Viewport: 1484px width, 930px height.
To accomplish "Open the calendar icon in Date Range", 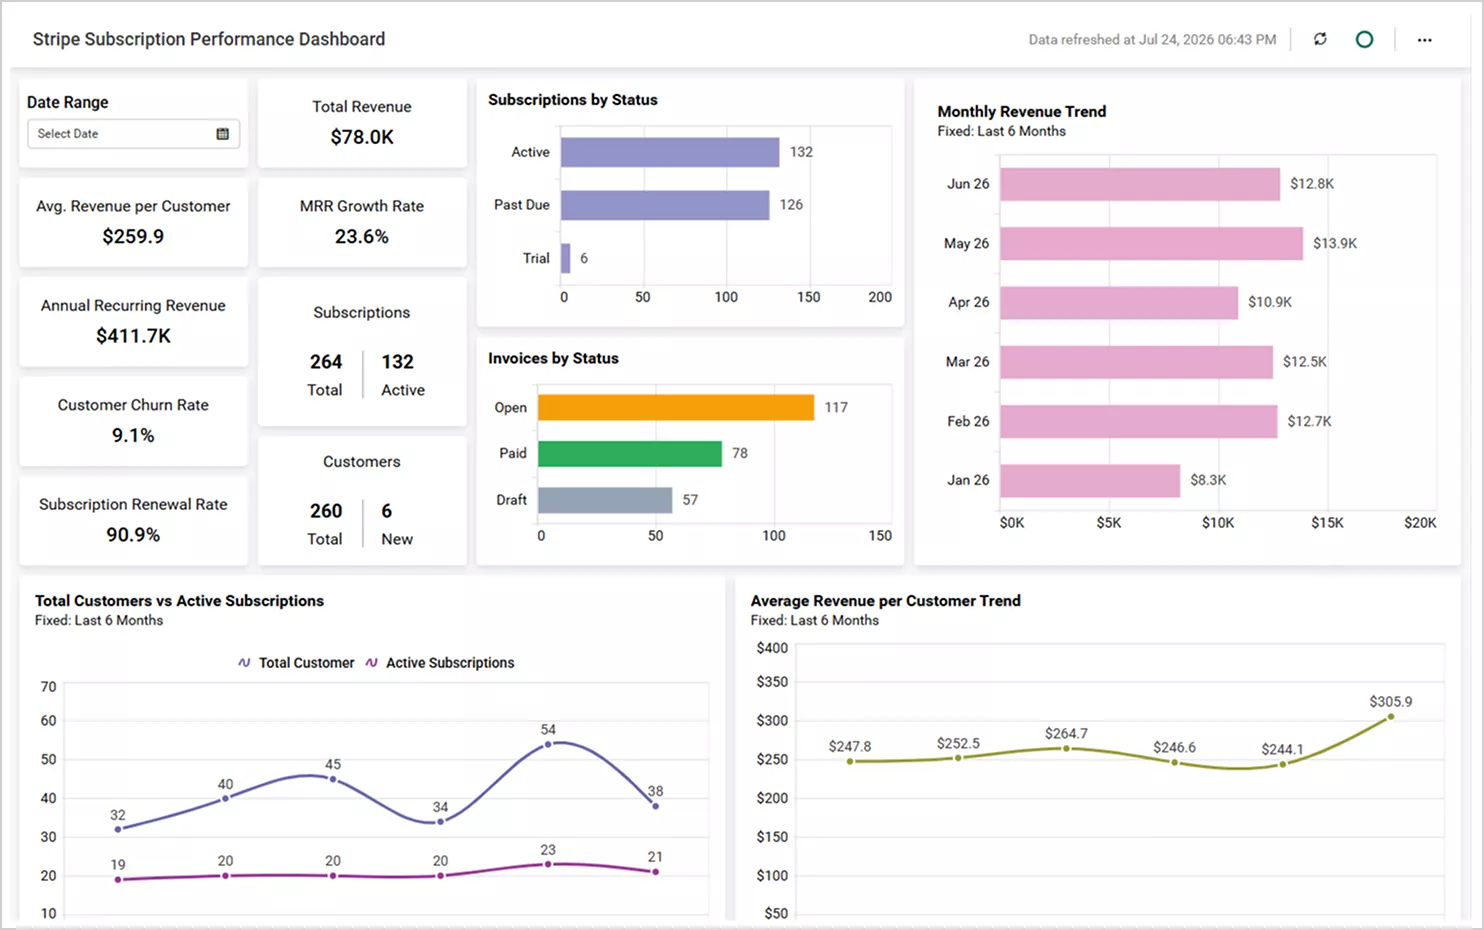I will (x=222, y=134).
